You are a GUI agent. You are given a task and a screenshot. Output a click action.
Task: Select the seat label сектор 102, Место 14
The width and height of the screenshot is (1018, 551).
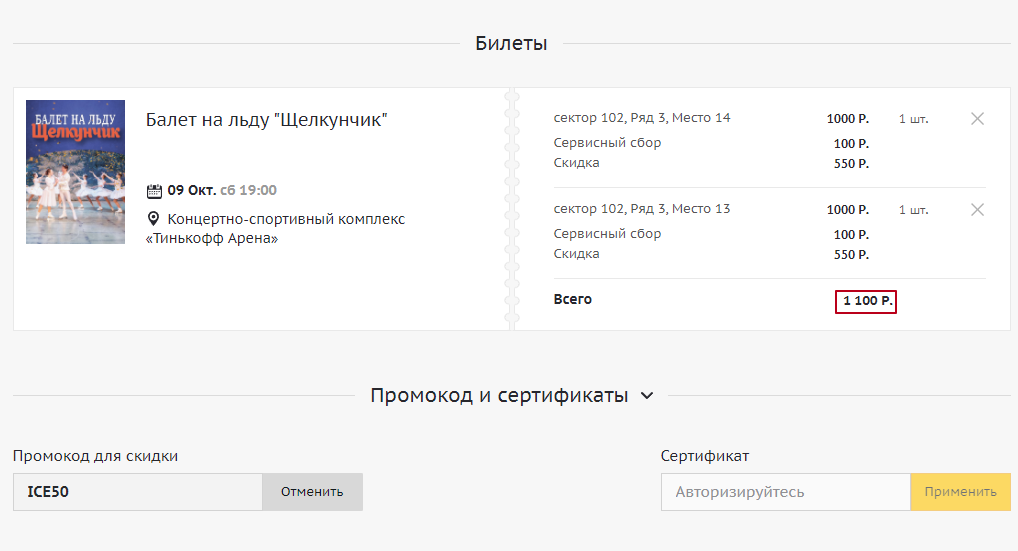point(642,118)
